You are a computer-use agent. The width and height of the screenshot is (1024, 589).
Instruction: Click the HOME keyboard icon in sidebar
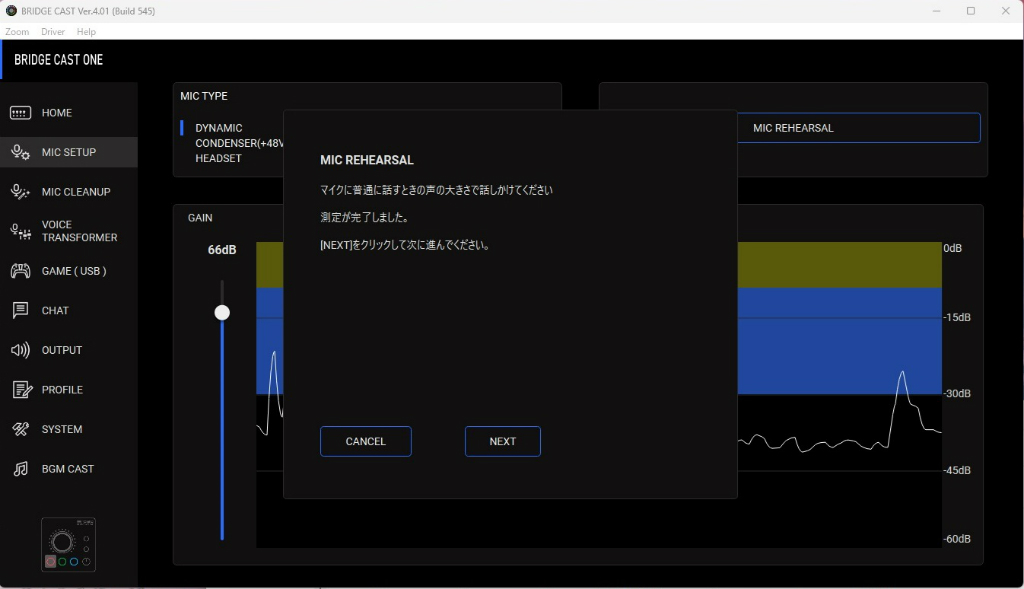coord(20,113)
